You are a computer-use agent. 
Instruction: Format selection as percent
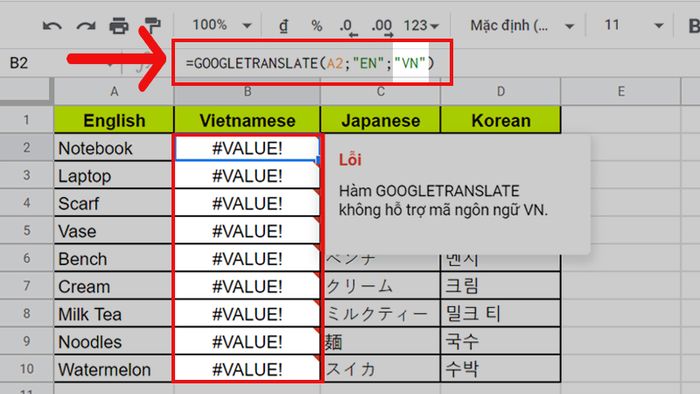(x=317, y=26)
